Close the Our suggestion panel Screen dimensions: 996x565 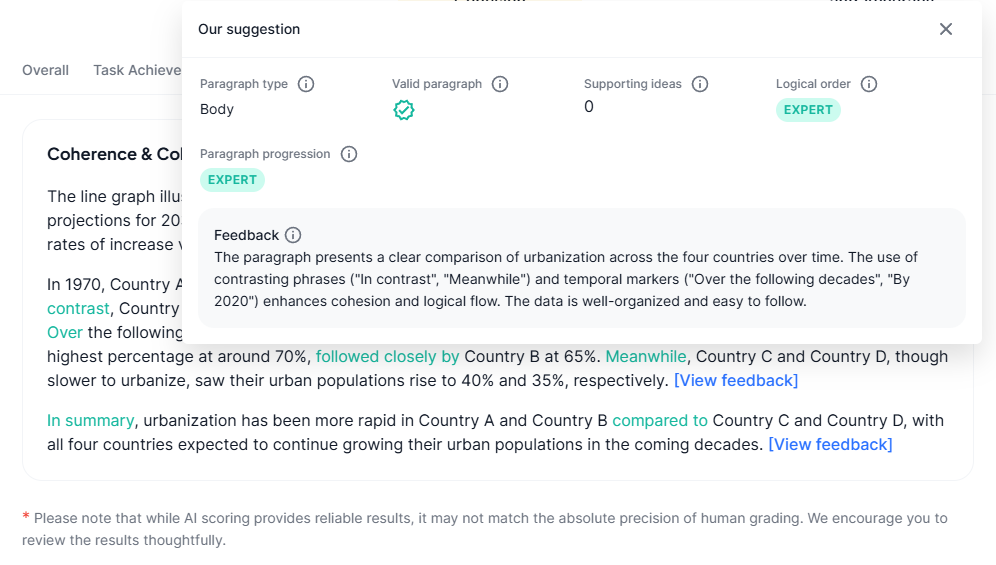pos(945,29)
